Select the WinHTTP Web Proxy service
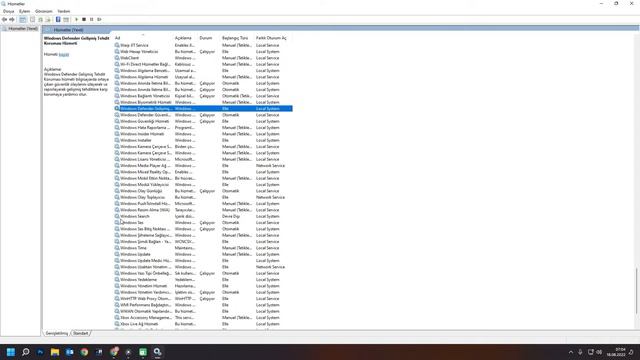 203,299
